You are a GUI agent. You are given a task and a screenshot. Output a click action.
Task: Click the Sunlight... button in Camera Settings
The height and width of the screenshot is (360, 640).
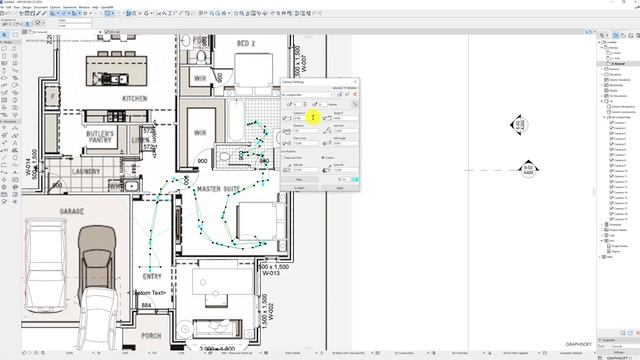[x=300, y=188]
